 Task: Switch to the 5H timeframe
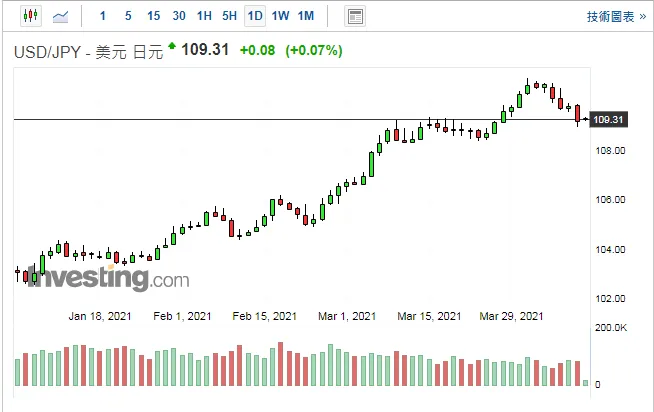click(x=229, y=16)
